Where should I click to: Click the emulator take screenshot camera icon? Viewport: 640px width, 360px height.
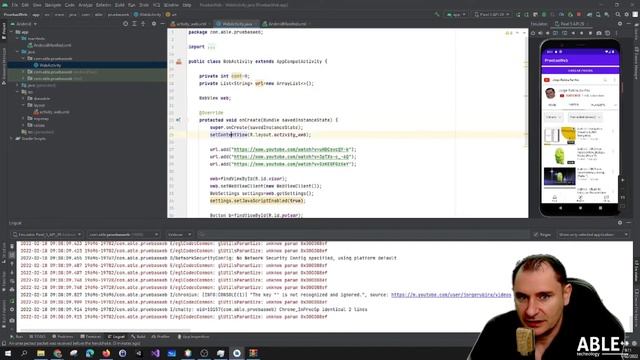[599, 33]
